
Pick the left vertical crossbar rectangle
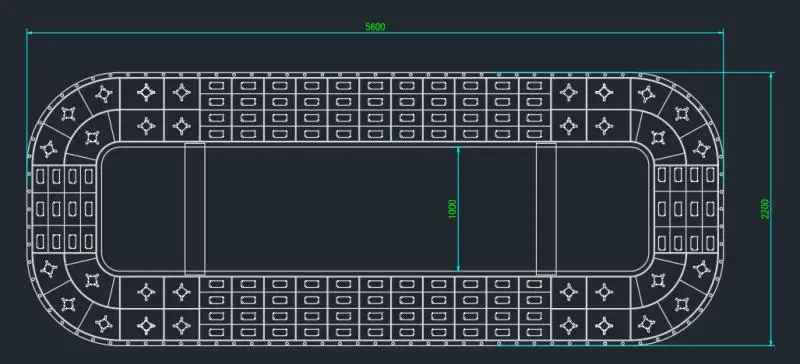[194, 209]
